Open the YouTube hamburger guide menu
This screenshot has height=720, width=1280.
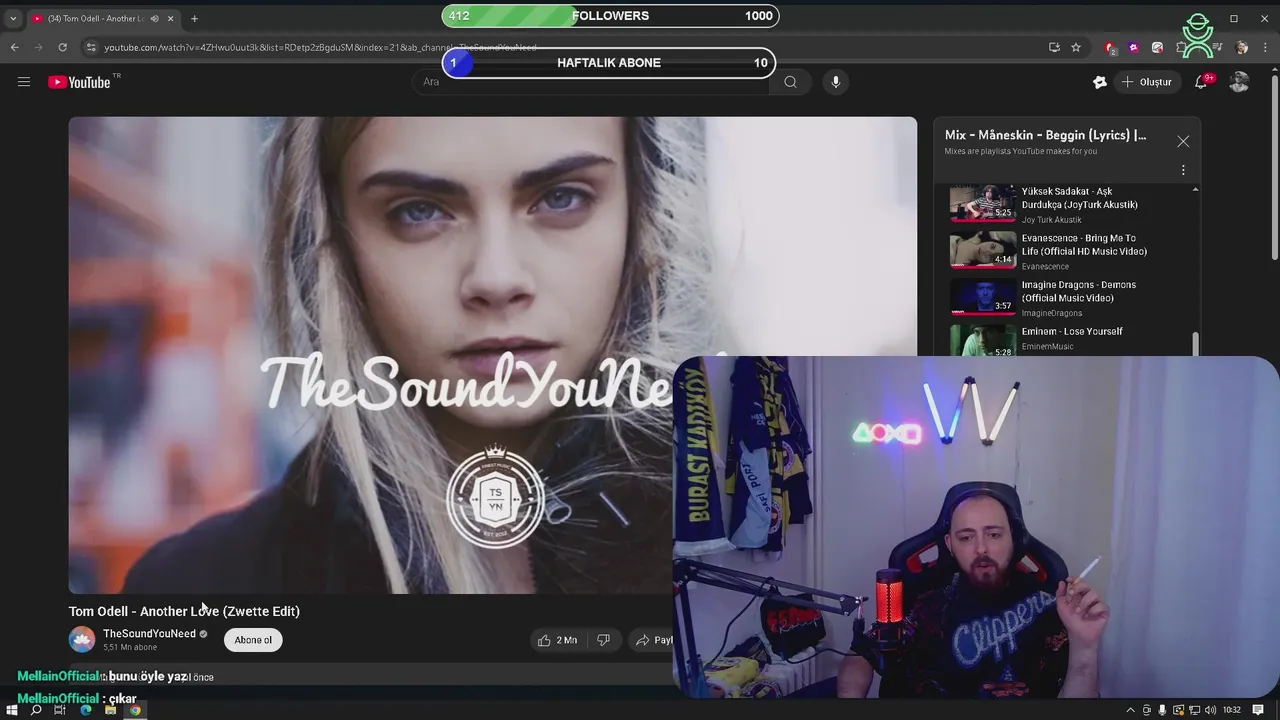[x=24, y=82]
